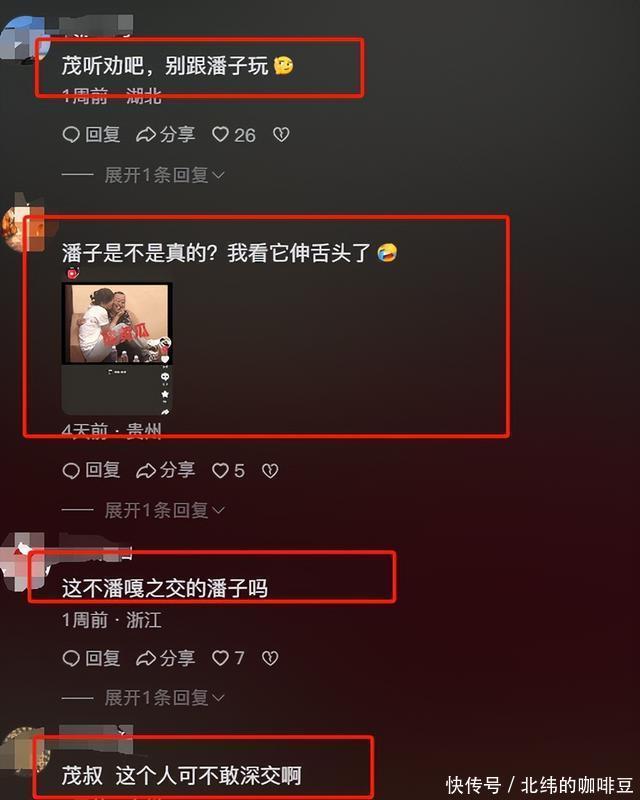Image resolution: width=640 pixels, height=800 pixels.
Task: Expand 1 reply under the 浙江 comment
Action: click(164, 697)
